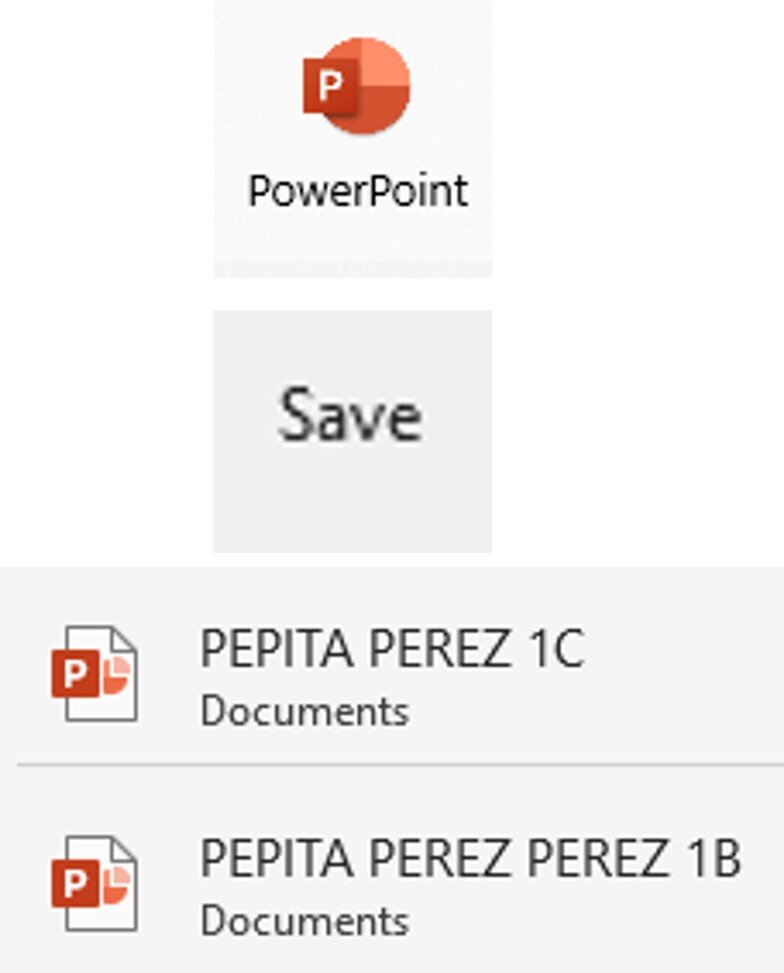Screen dimensions: 784x973
Task: Click the pptx icon beside the 1C file
Action: click(95, 673)
